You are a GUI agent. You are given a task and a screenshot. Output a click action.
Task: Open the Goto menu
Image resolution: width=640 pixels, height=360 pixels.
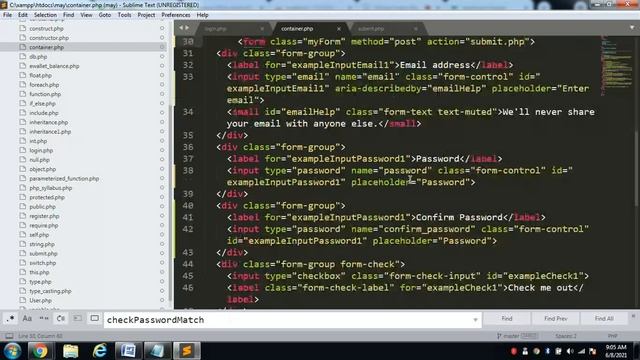click(105, 15)
